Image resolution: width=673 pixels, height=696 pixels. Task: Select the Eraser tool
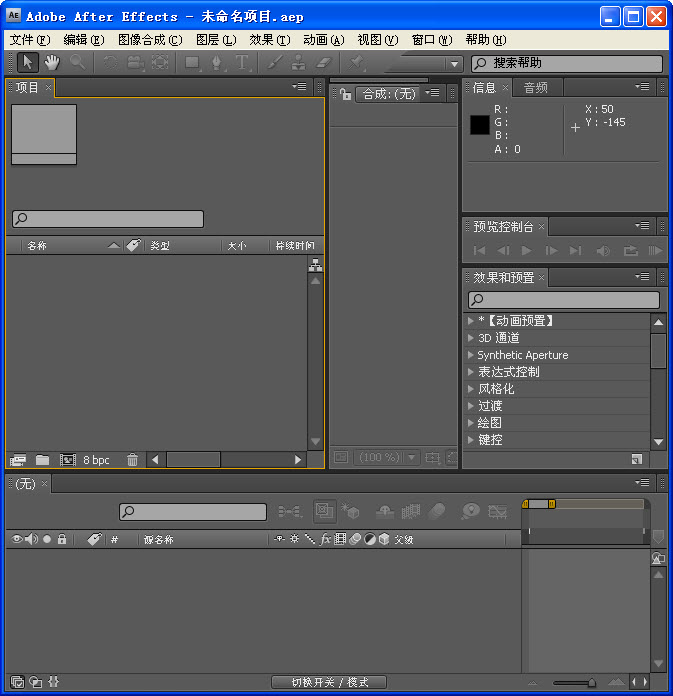324,63
